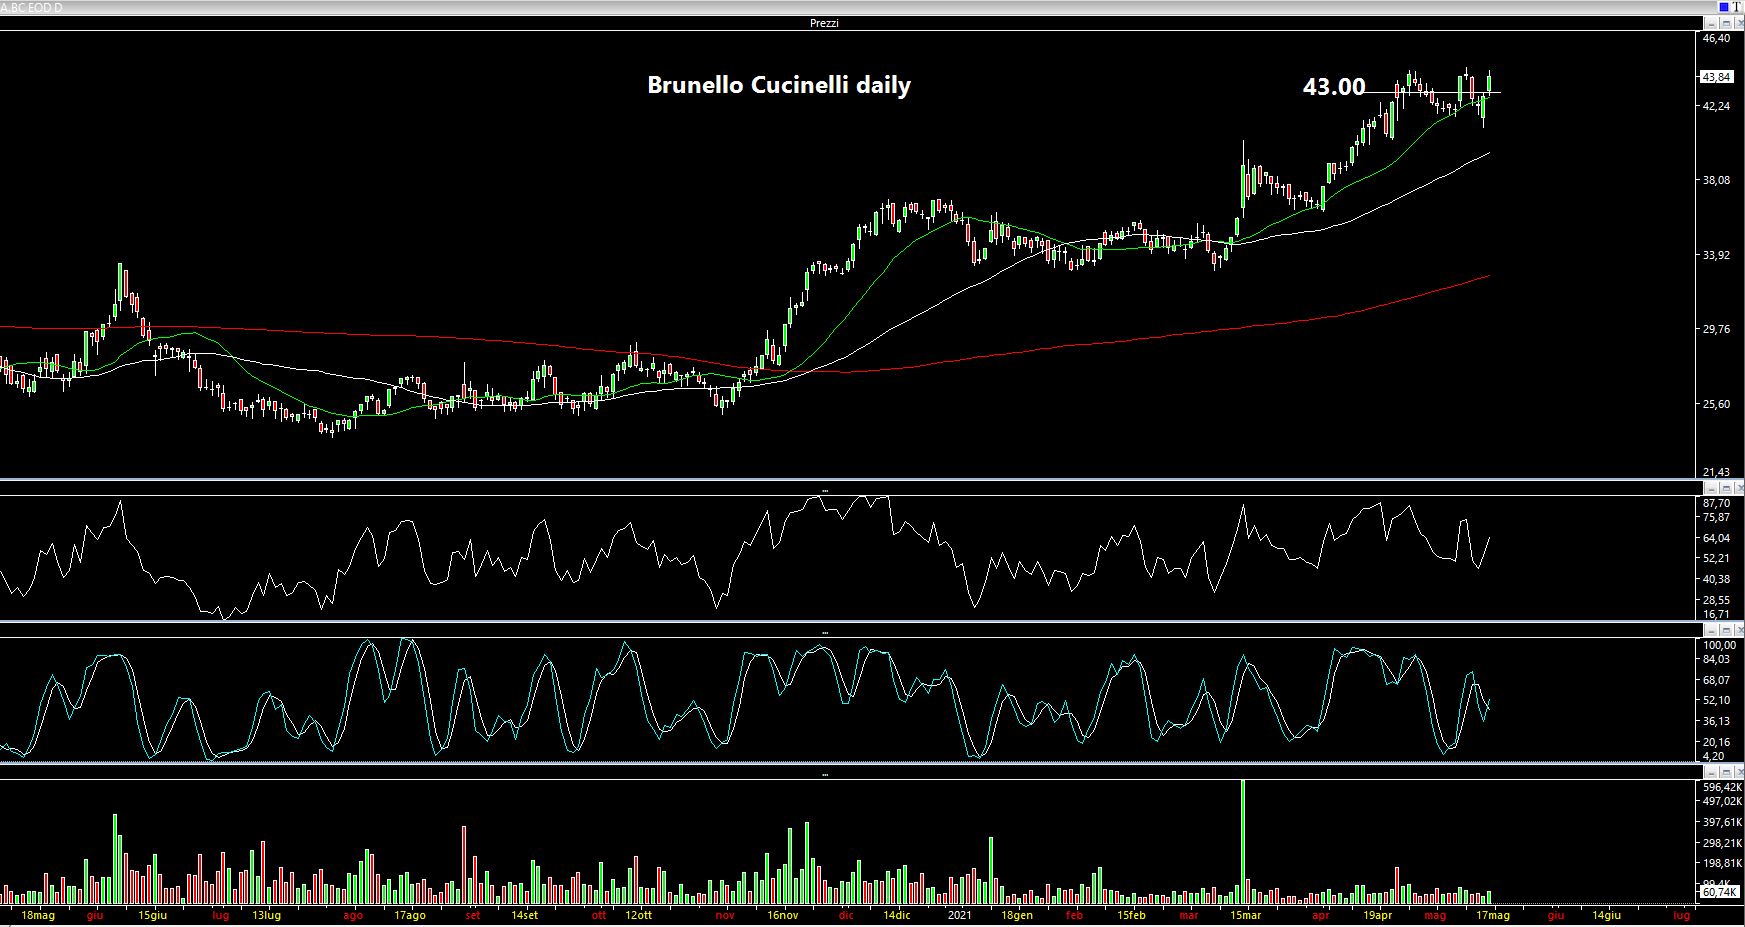
Task: Click the 15mar date label
Action: (x=1246, y=915)
